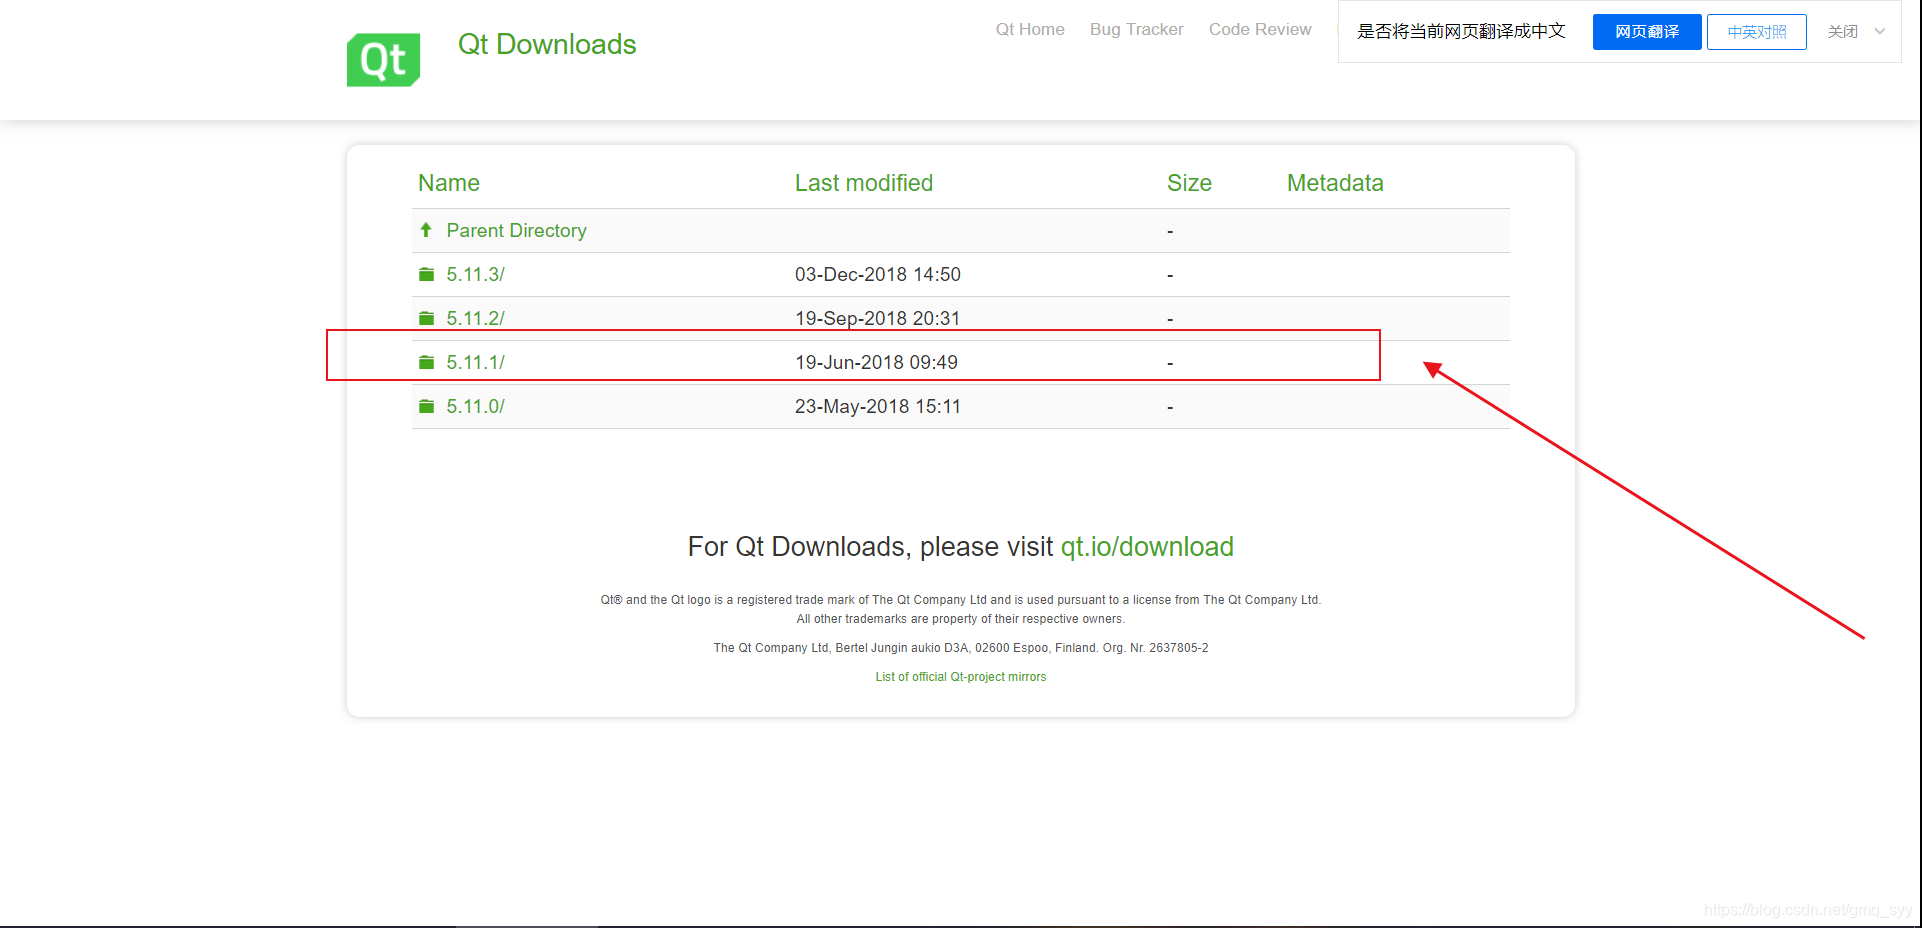Click the folder icon for 5.11.0/

(426, 406)
